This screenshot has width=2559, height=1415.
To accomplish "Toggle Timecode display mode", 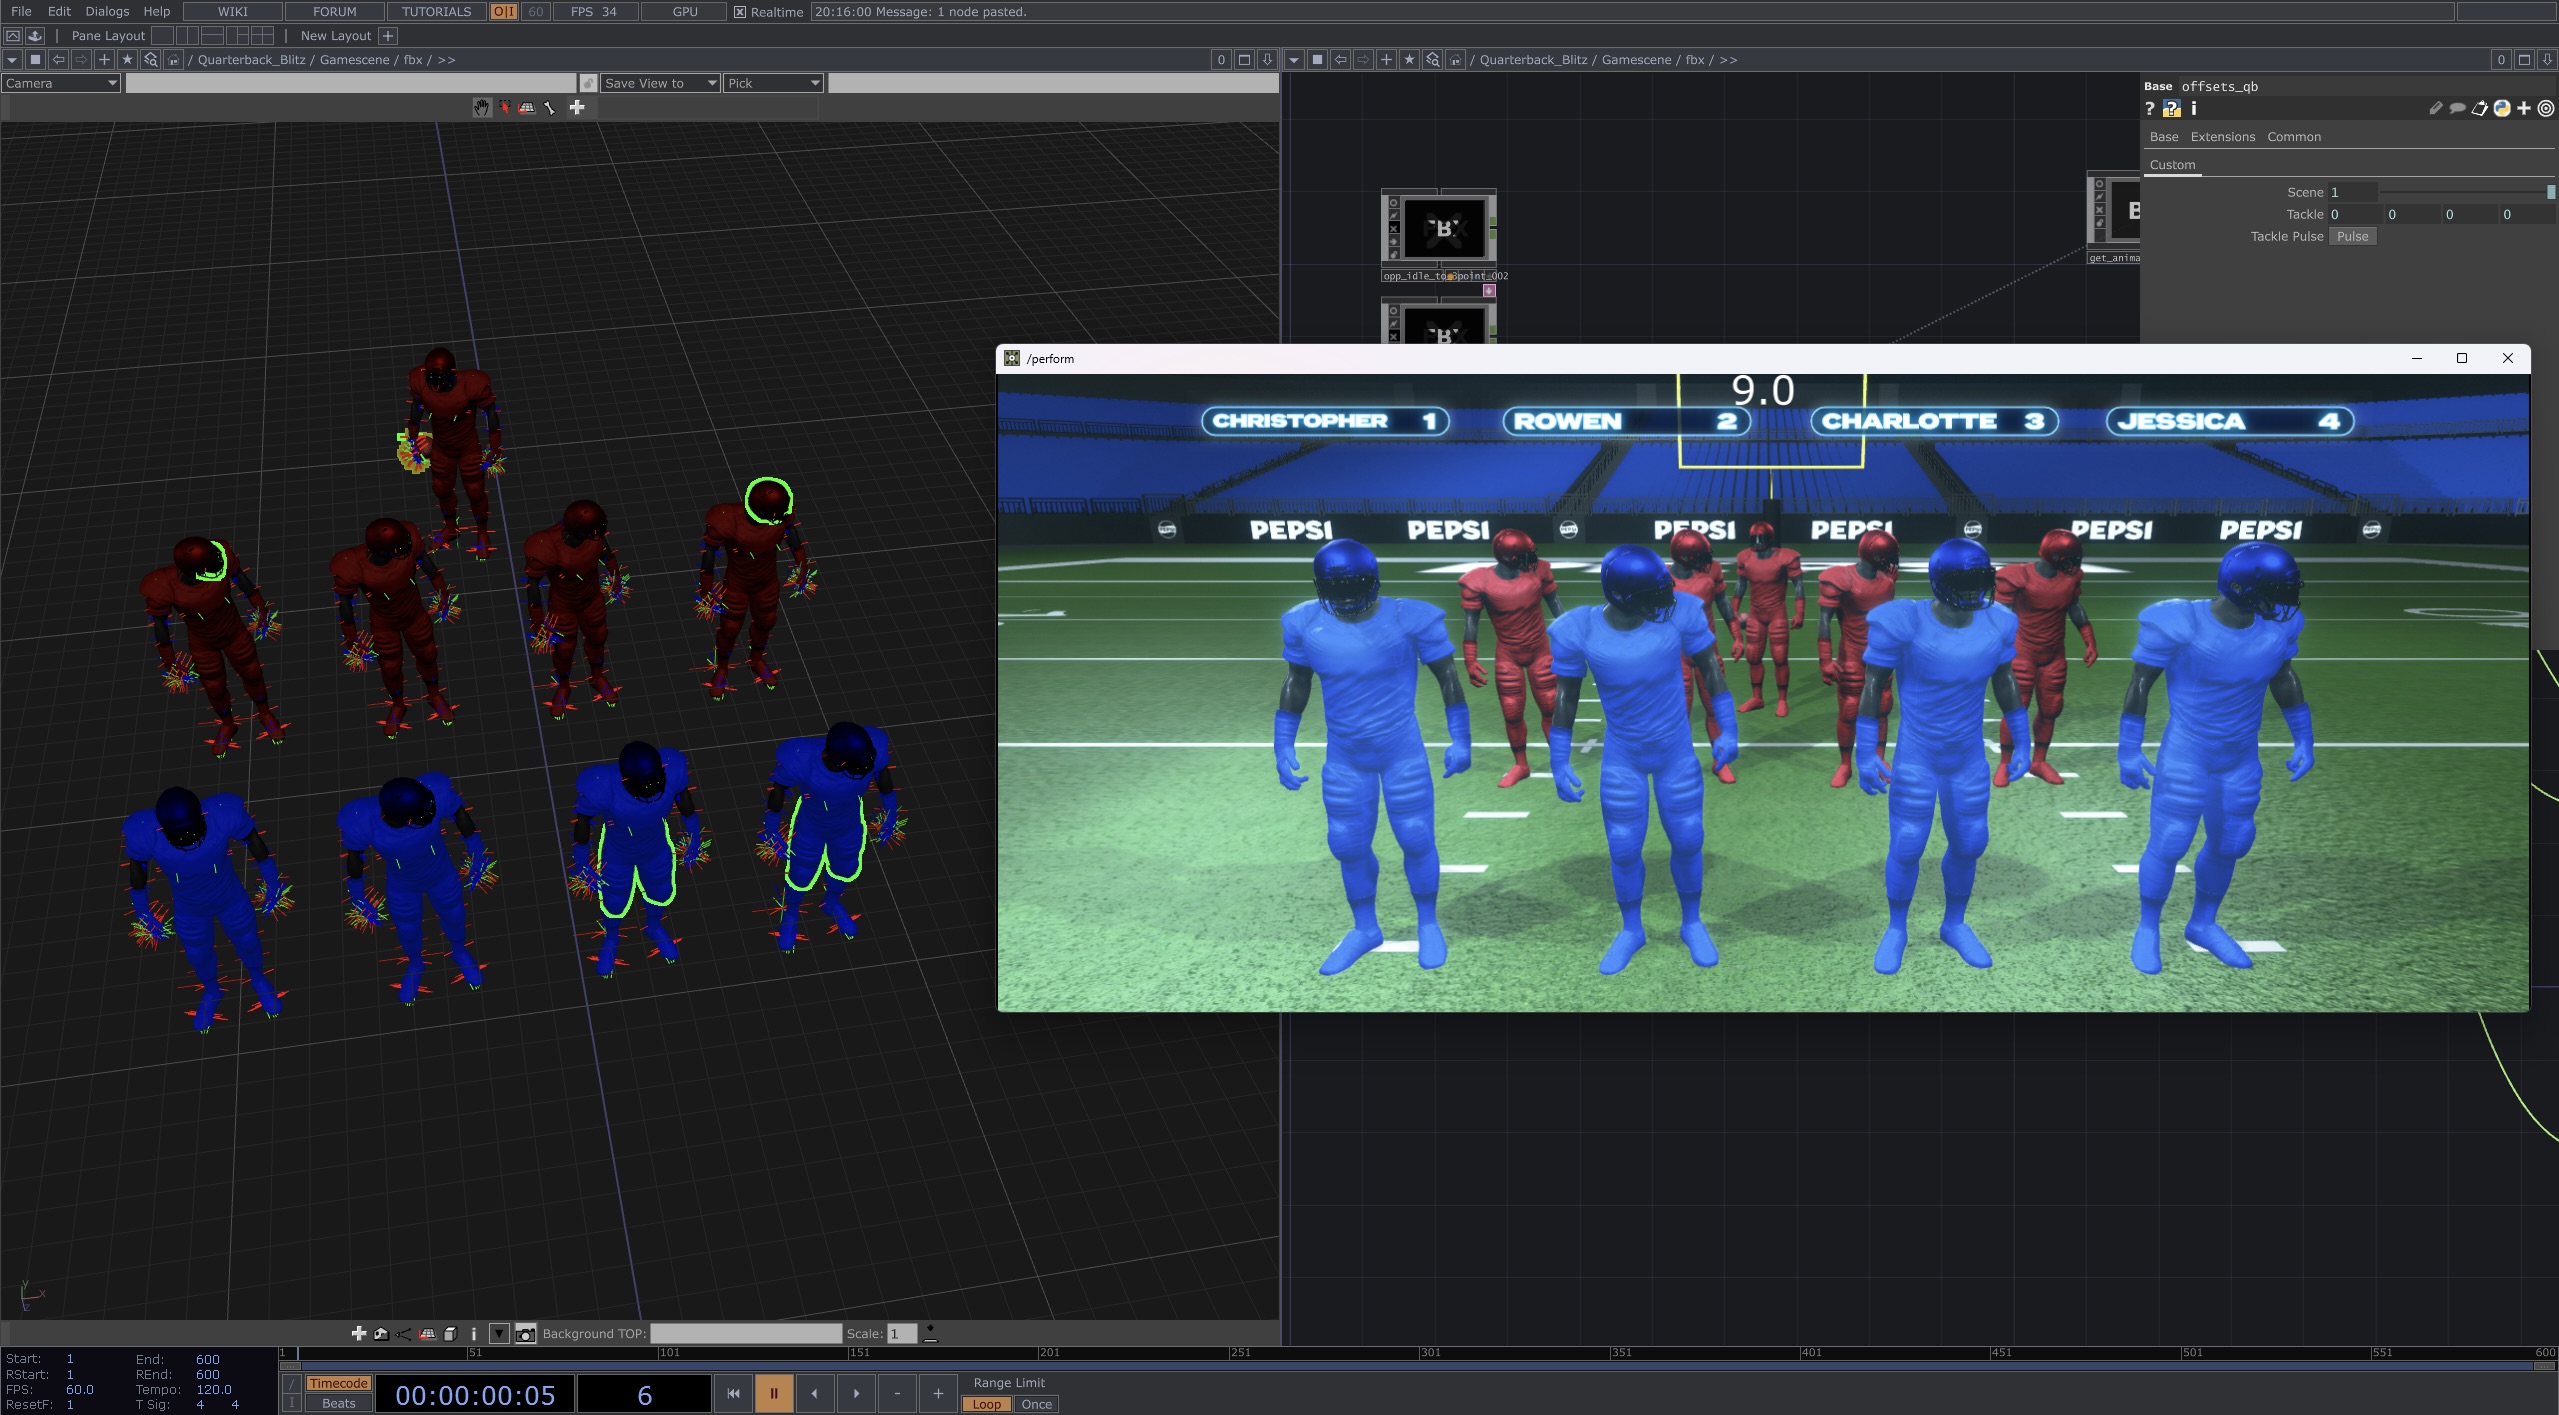I will click(x=337, y=1382).
